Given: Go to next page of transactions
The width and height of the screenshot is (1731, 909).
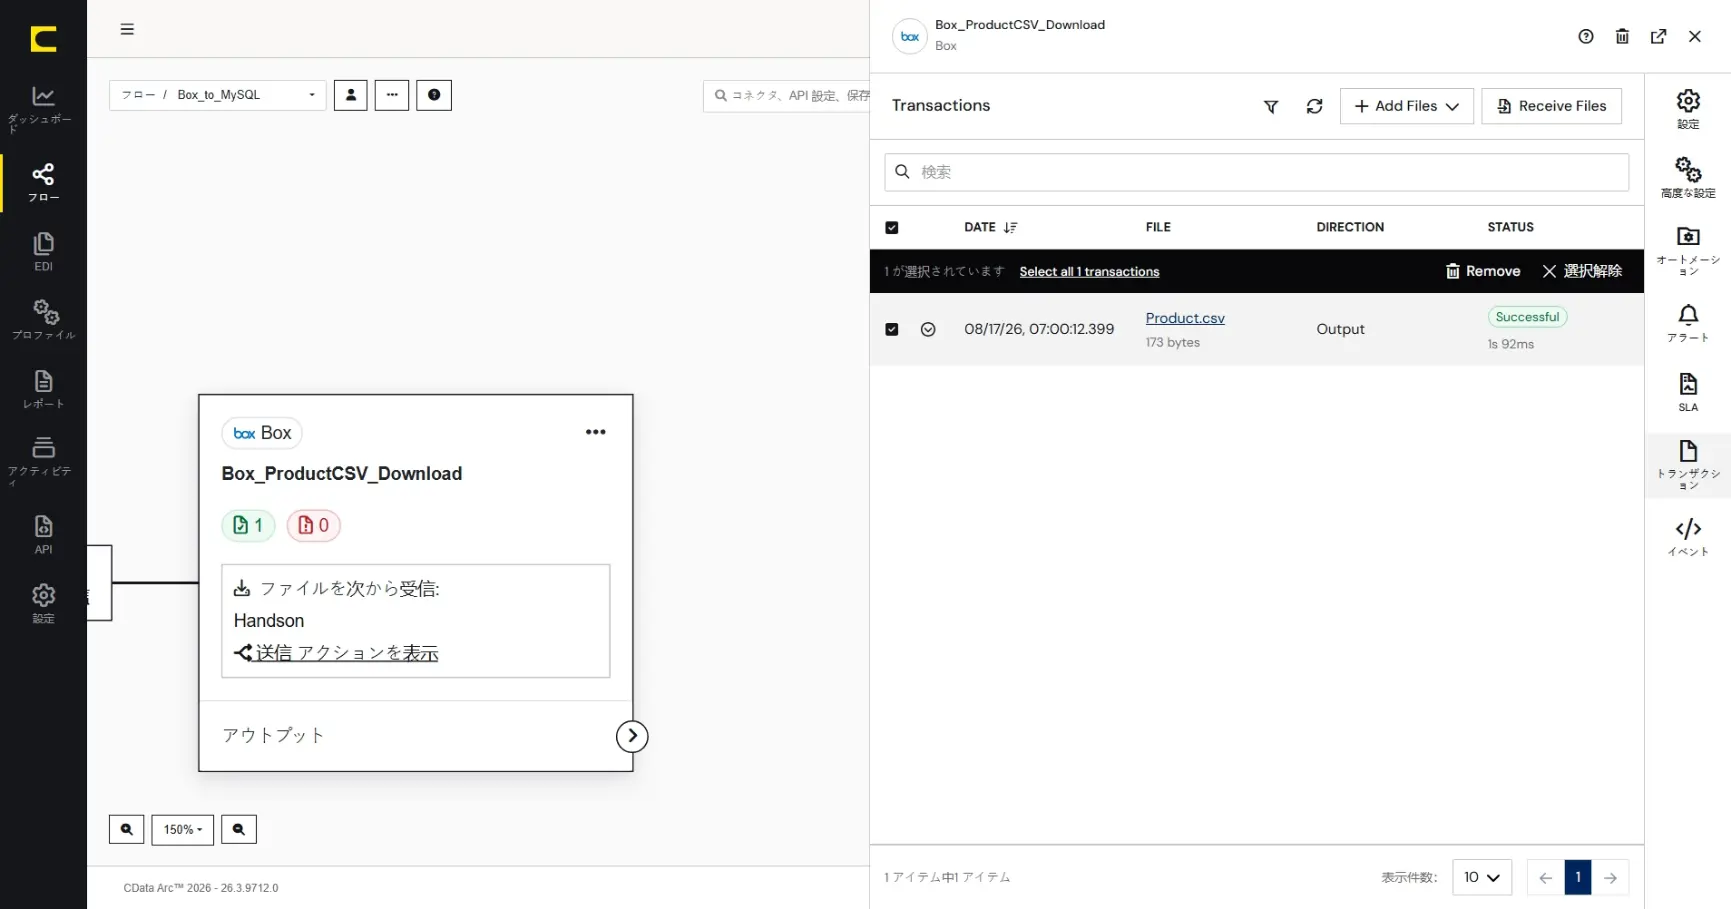Looking at the screenshot, I should pos(1610,878).
